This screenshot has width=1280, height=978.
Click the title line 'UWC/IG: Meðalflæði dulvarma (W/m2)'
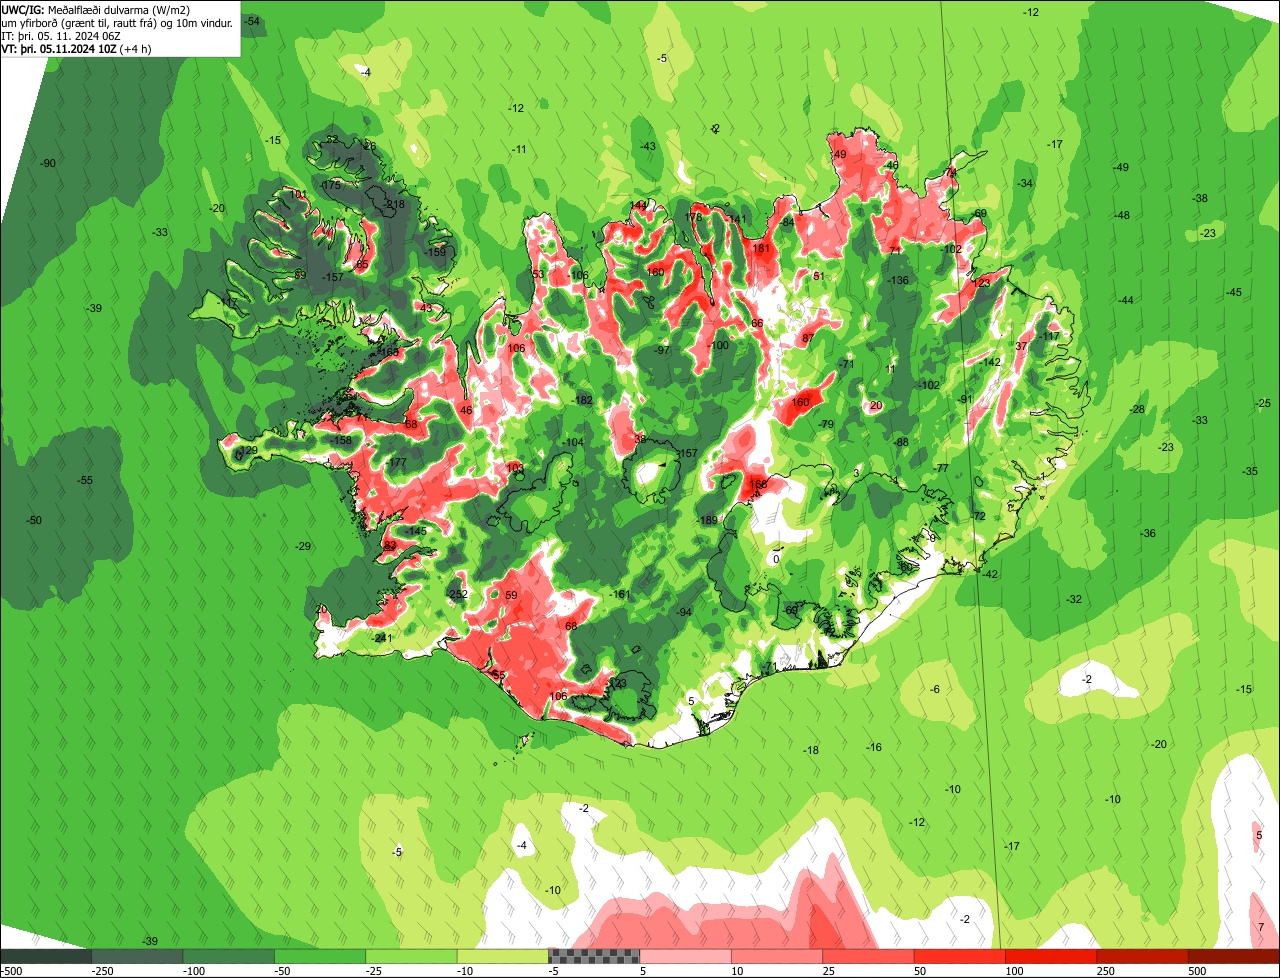point(96,9)
